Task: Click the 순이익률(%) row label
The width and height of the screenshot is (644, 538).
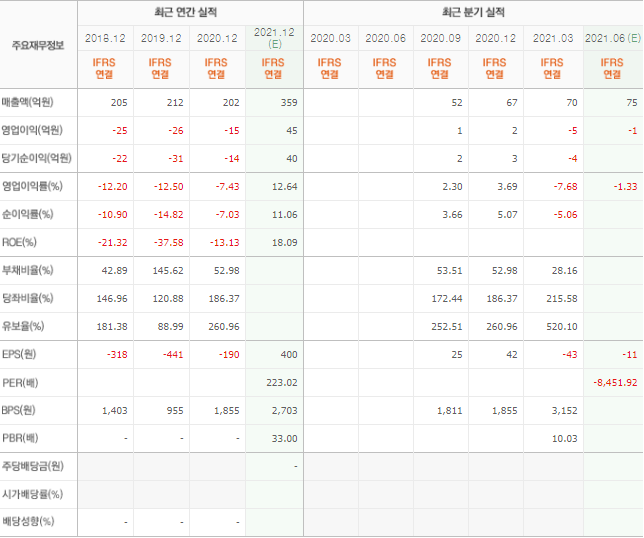Action: (28, 214)
